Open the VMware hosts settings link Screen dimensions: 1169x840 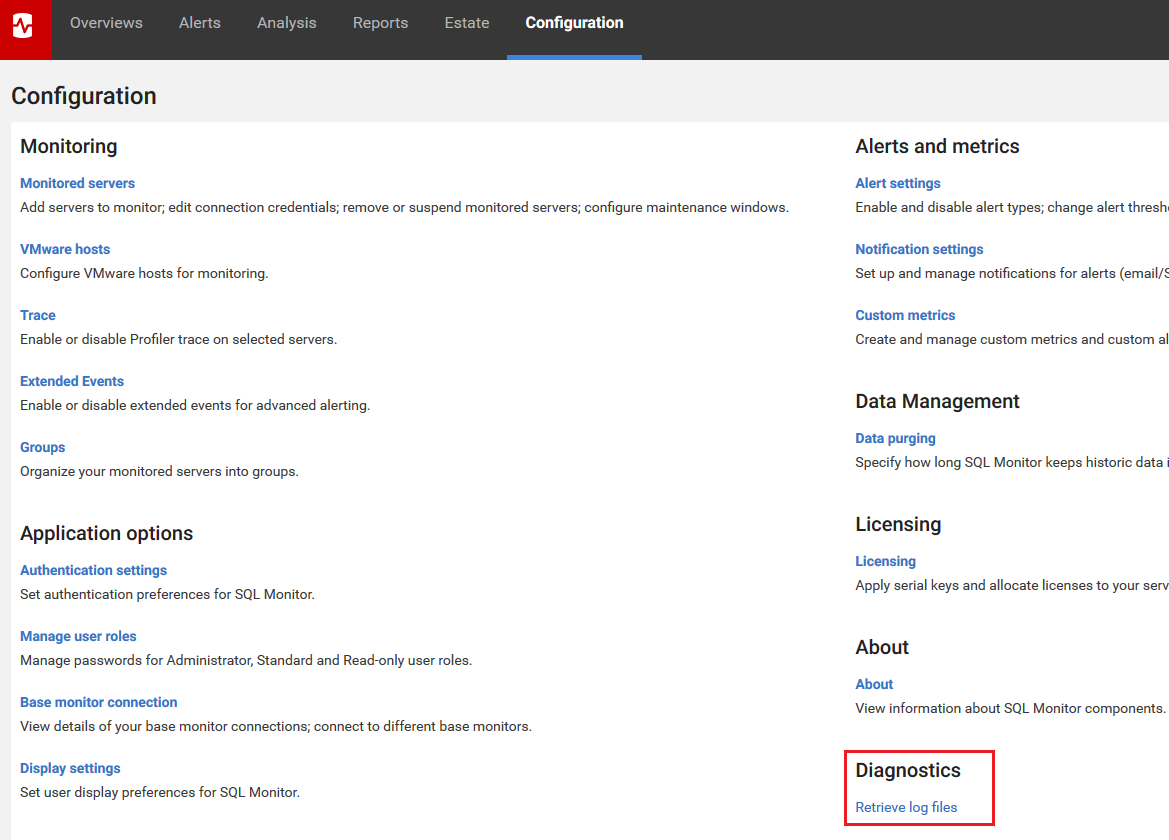(x=65, y=250)
